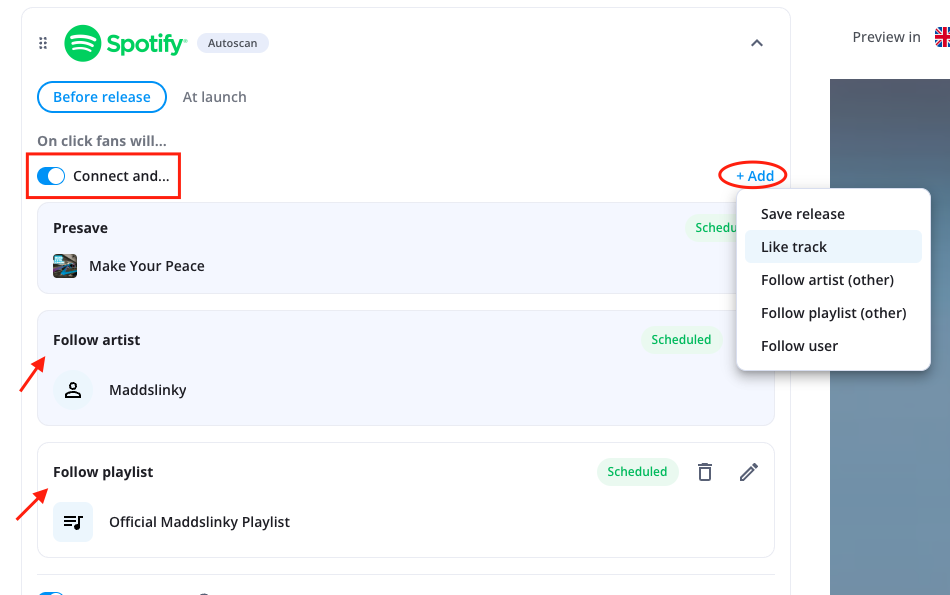This screenshot has width=950, height=595.
Task: Choose Follow playlist (other) option
Action: (833, 313)
